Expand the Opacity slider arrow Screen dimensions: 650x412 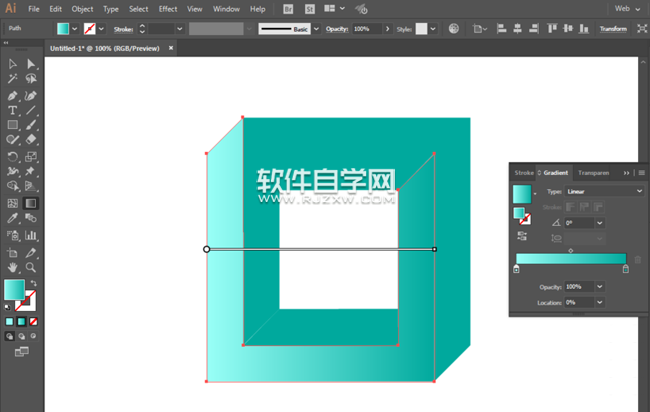pos(388,29)
